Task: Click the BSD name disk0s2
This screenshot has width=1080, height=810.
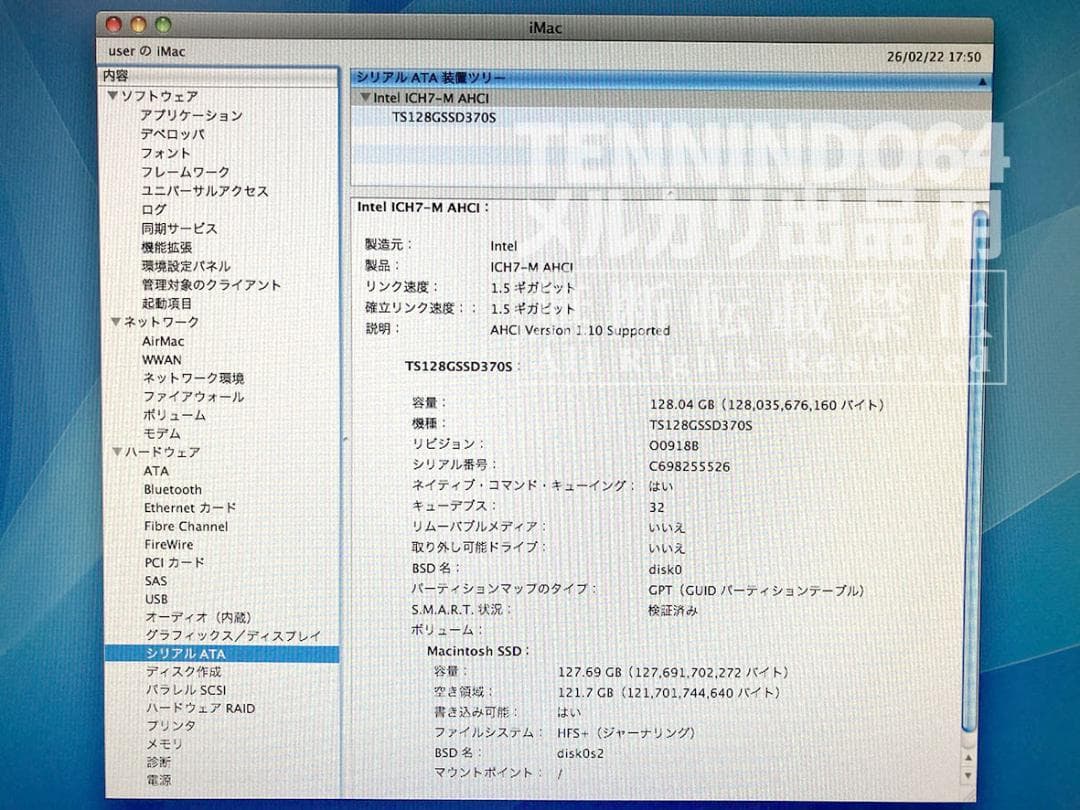Action: [580, 754]
